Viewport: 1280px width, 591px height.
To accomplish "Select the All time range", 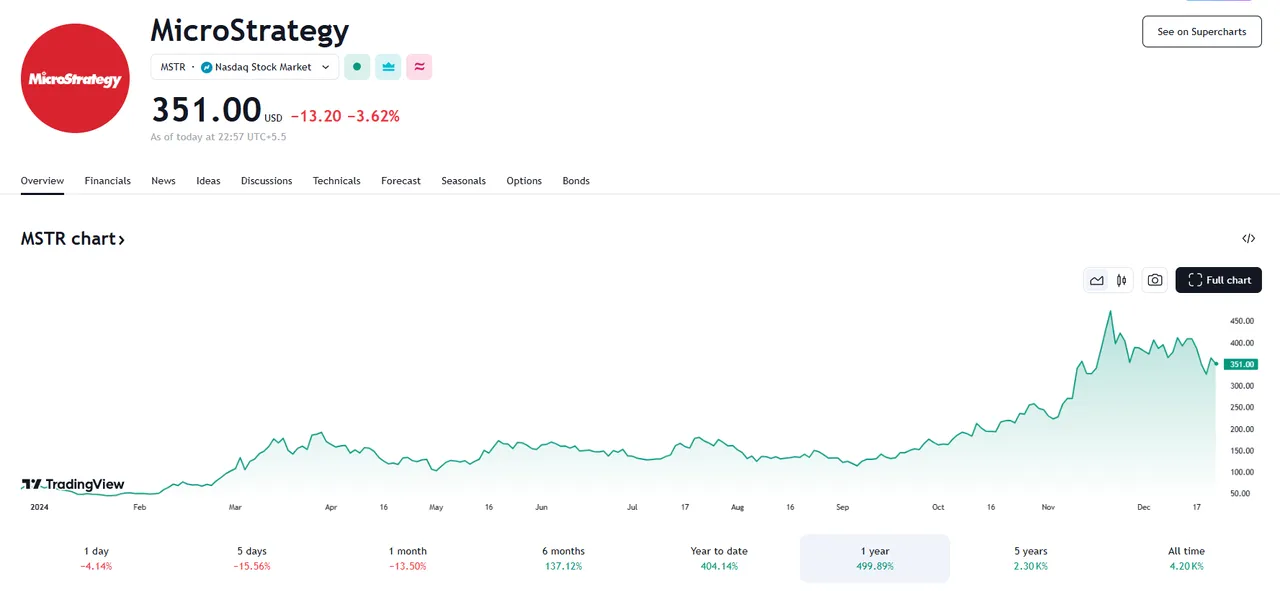I will tap(1187, 558).
